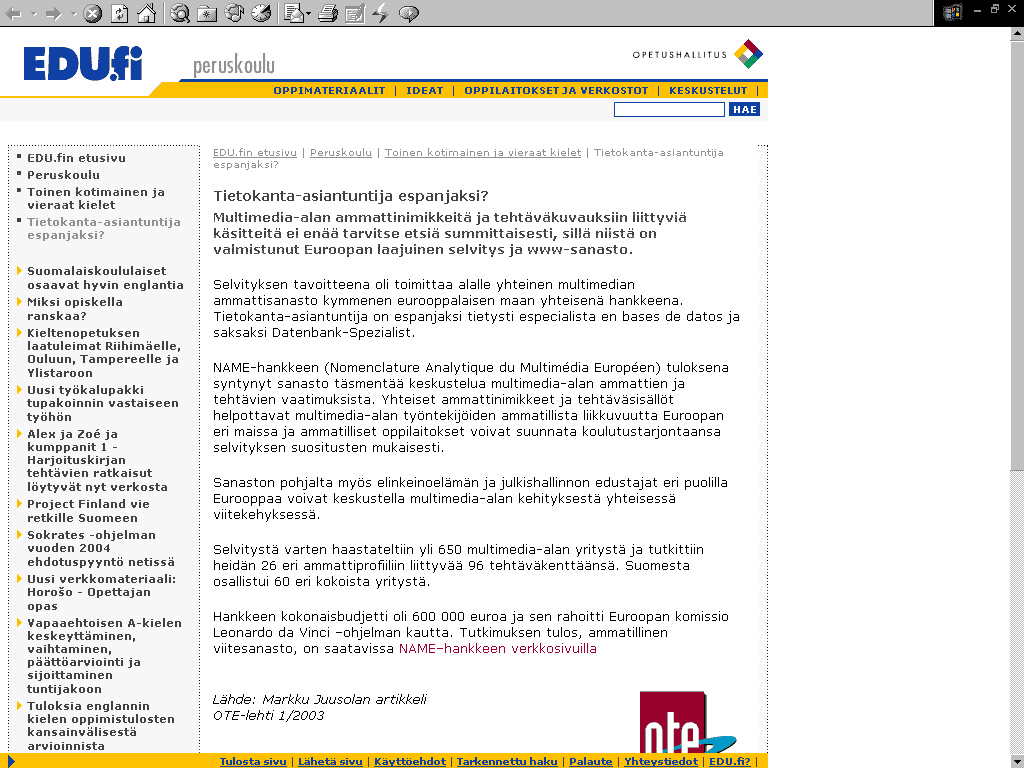1024x768 pixels.
Task: Refresh the page using the toolbar icon
Action: click(119, 13)
